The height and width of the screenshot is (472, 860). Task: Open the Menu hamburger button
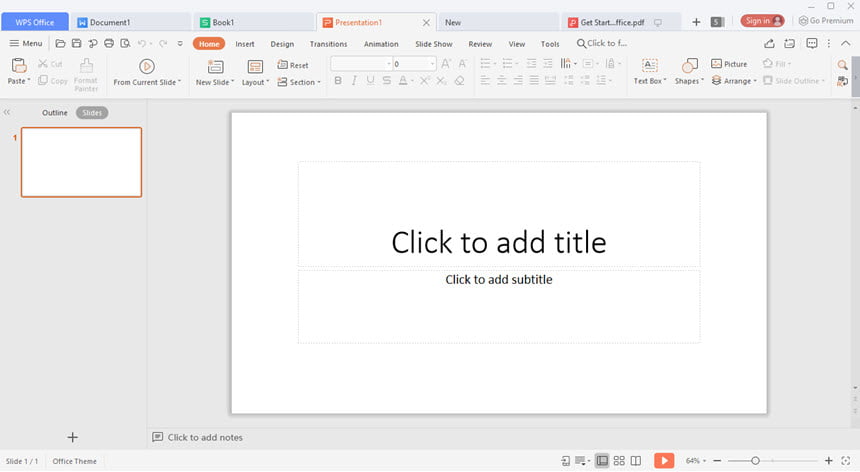tap(26, 43)
